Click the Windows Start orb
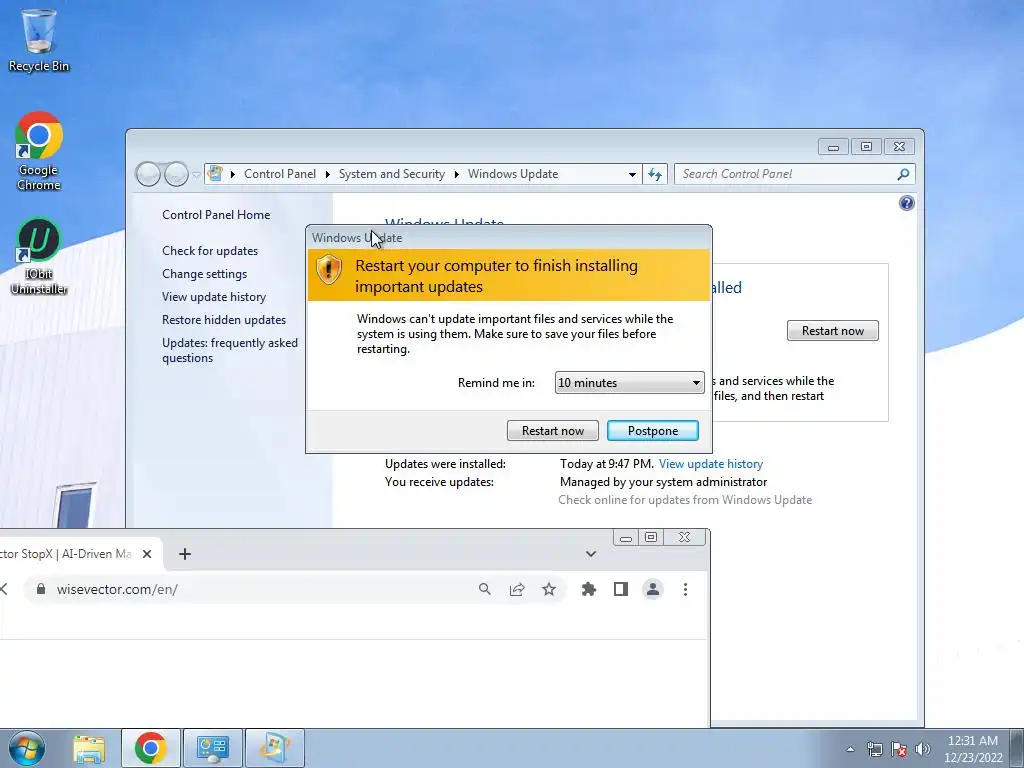The image size is (1024, 768). pyautogui.click(x=27, y=748)
